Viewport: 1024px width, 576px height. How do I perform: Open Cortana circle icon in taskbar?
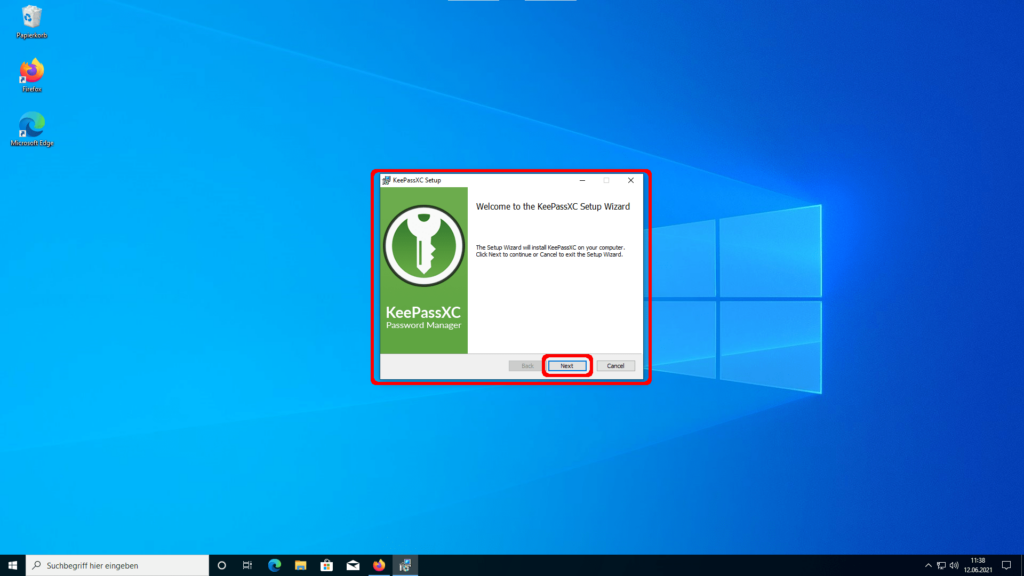221,566
